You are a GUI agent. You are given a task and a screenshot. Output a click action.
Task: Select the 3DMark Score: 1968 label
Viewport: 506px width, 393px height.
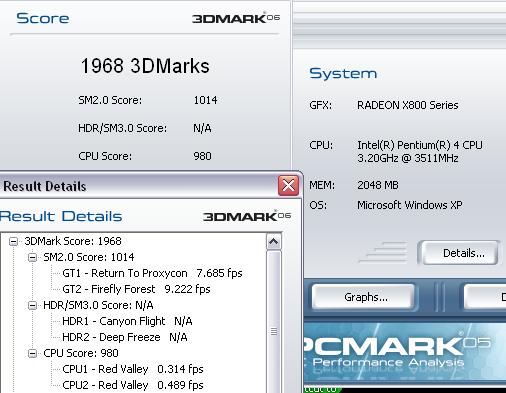(73, 241)
